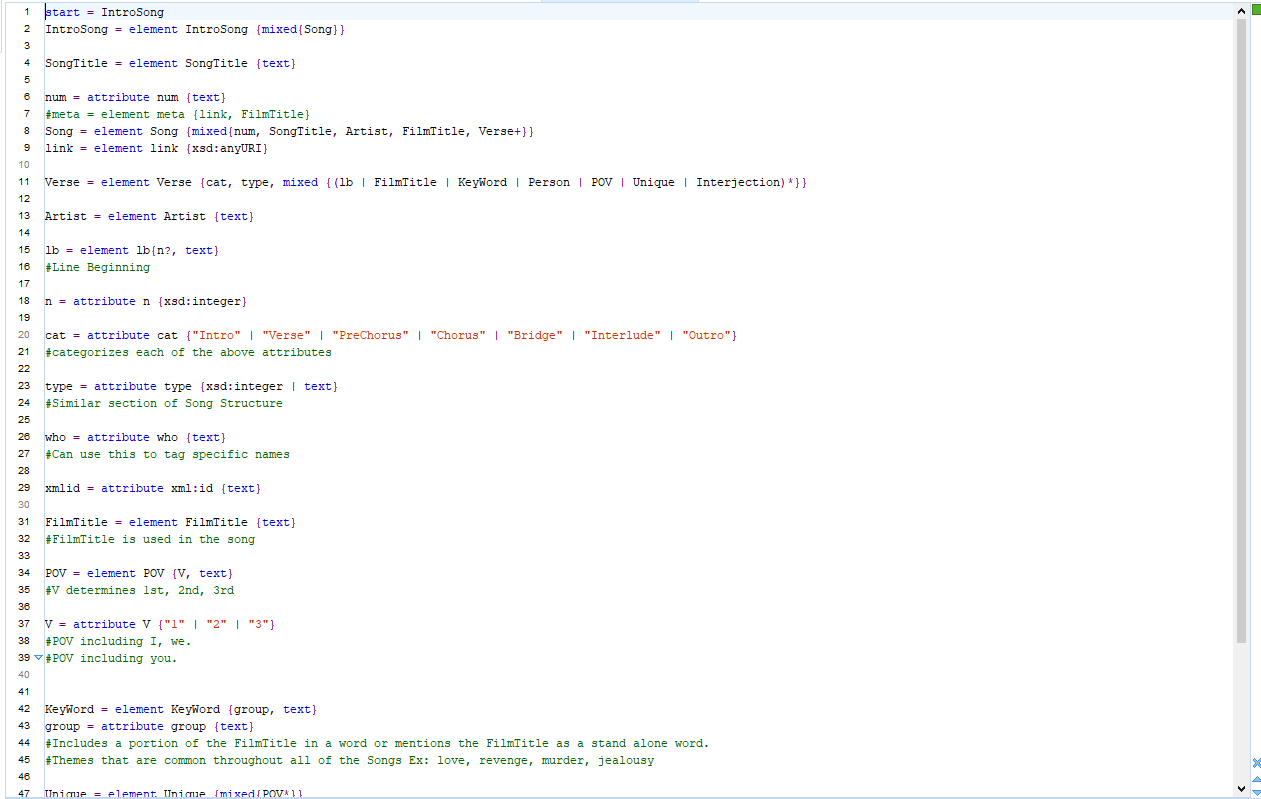Click the '#Can use this to tag specific names' comment
1261x799 pixels.
168,454
